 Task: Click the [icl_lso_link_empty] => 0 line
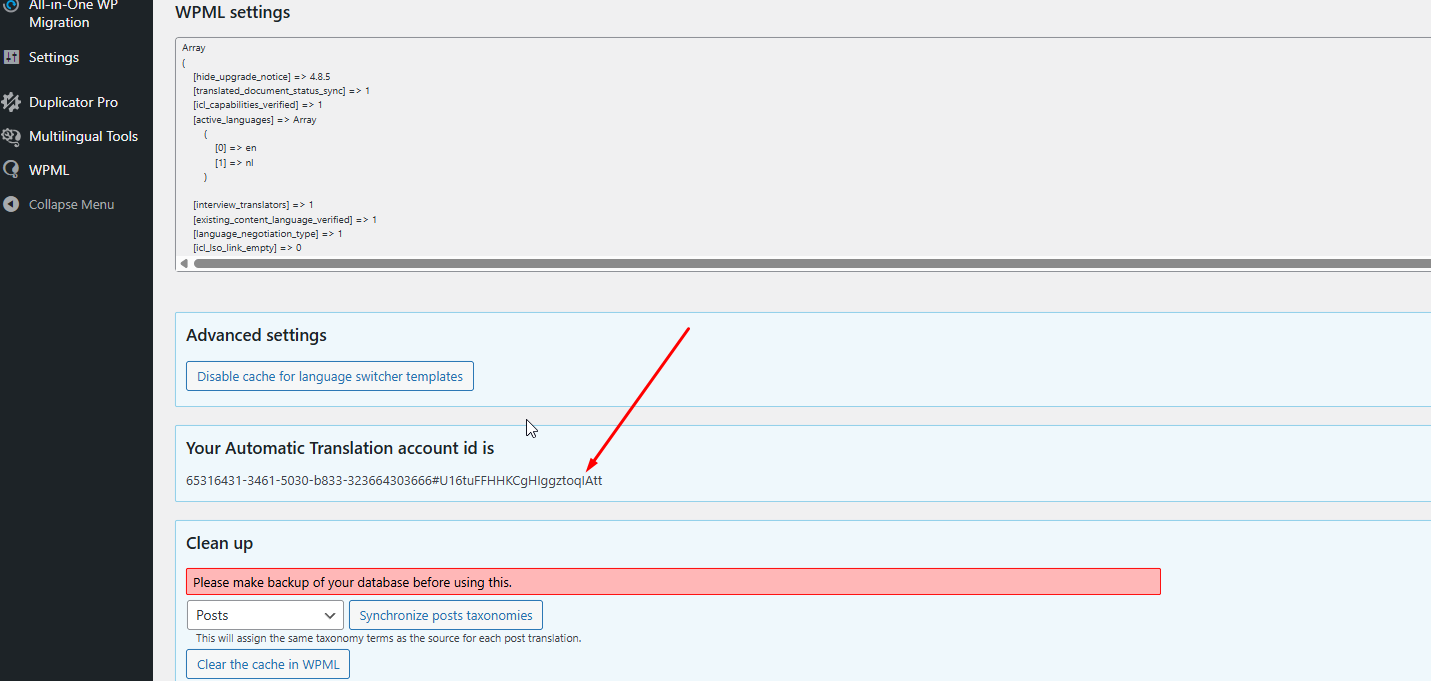click(247, 247)
